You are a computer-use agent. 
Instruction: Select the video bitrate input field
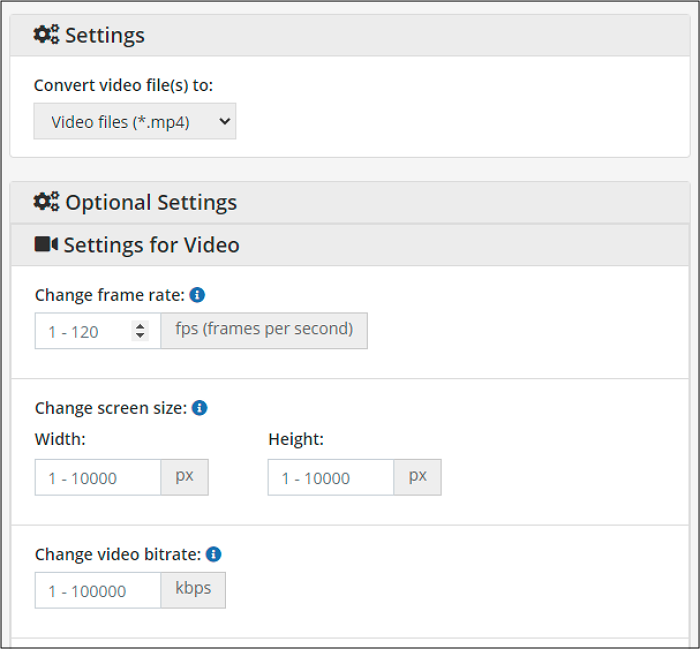click(x=98, y=591)
